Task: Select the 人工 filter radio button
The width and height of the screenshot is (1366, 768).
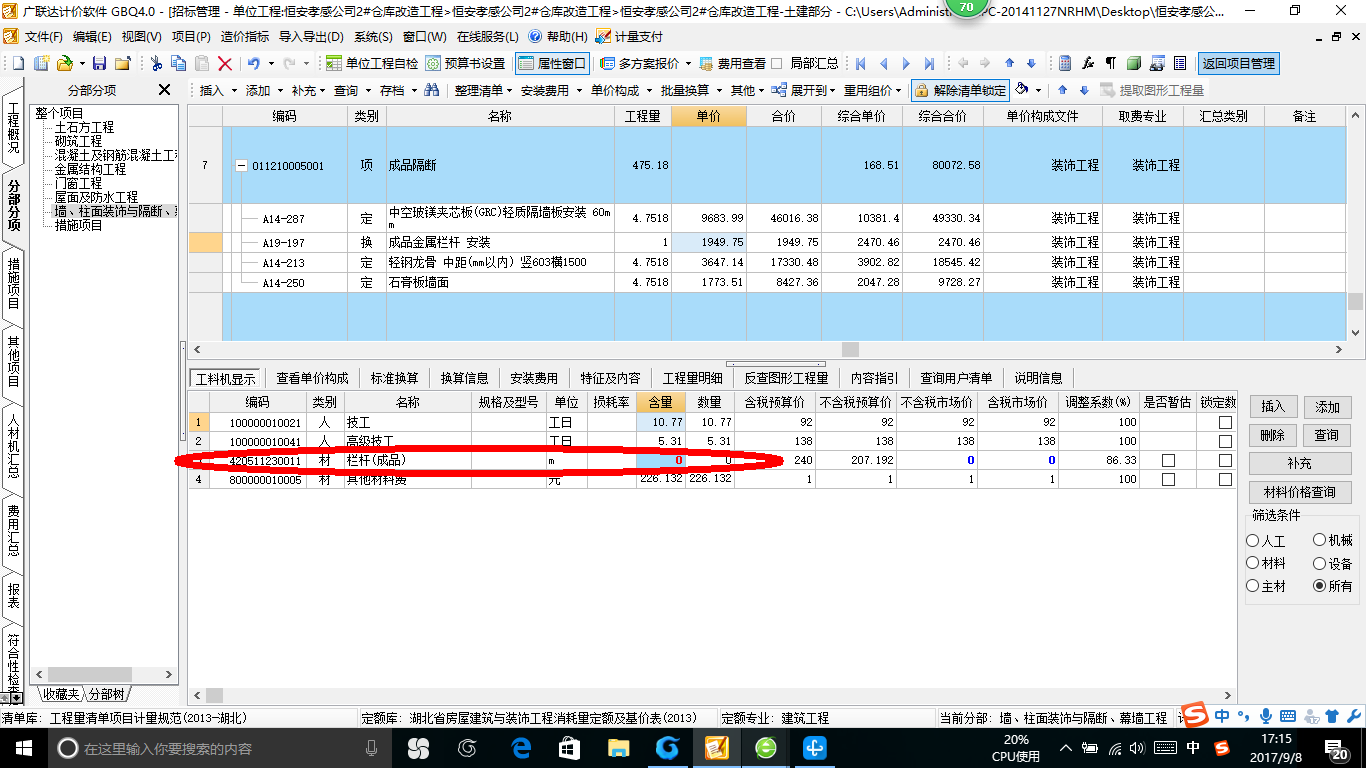Action: (1253, 540)
